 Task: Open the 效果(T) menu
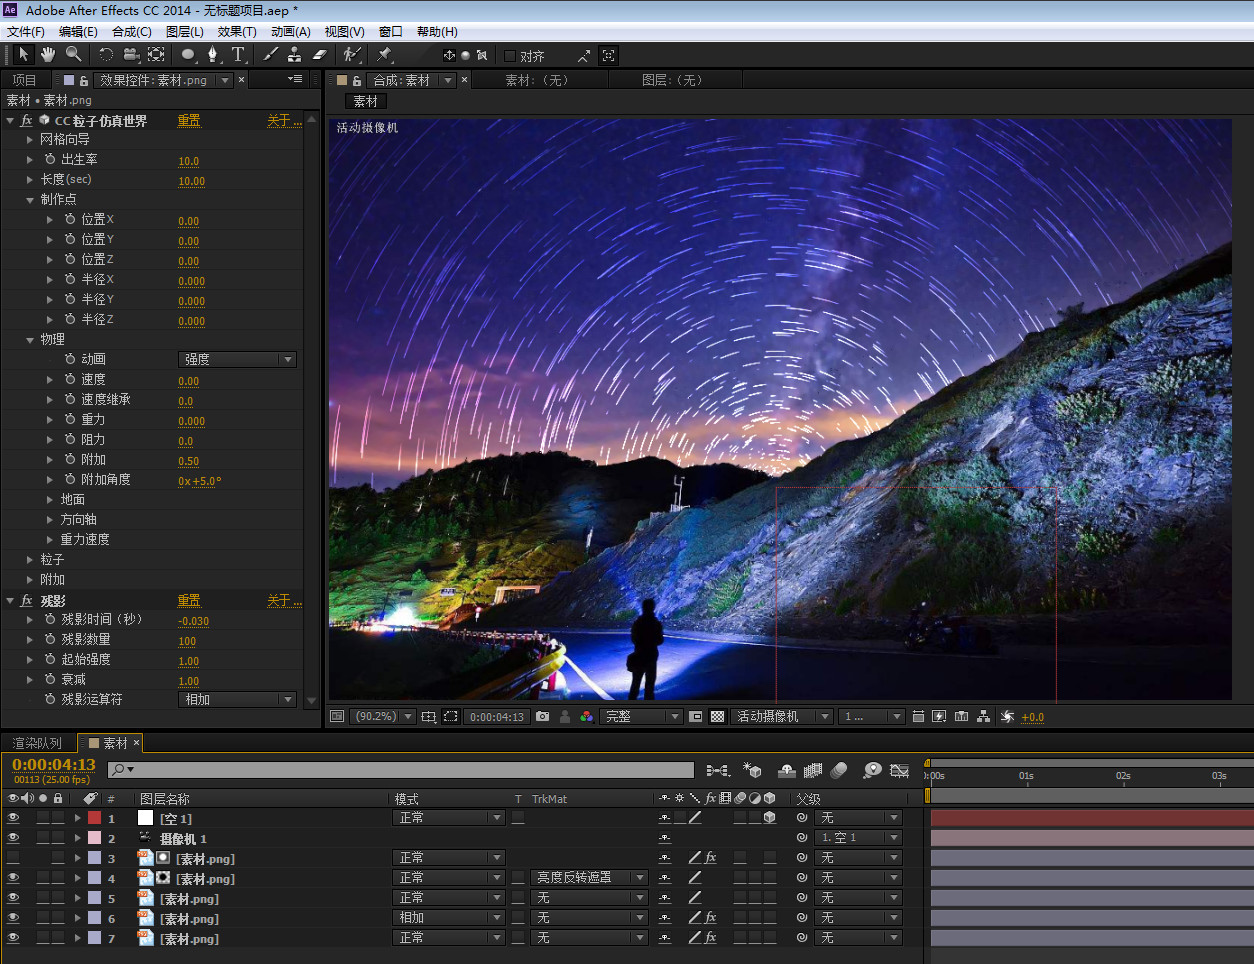237,32
